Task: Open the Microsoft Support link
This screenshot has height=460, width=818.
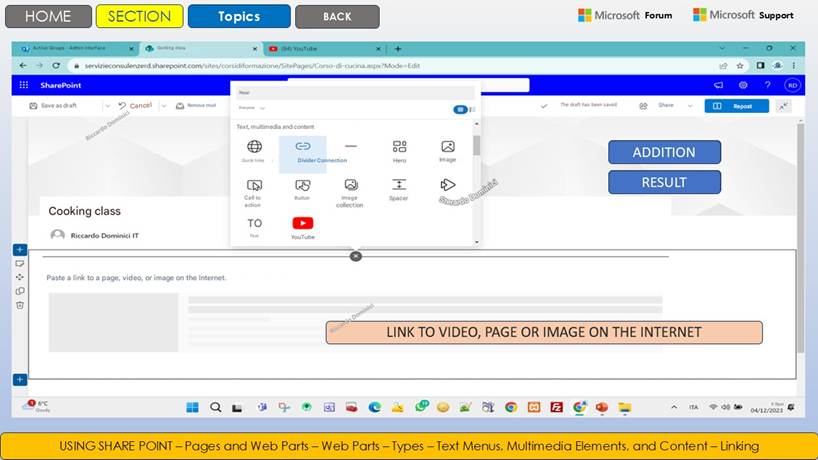Action: pos(743,15)
